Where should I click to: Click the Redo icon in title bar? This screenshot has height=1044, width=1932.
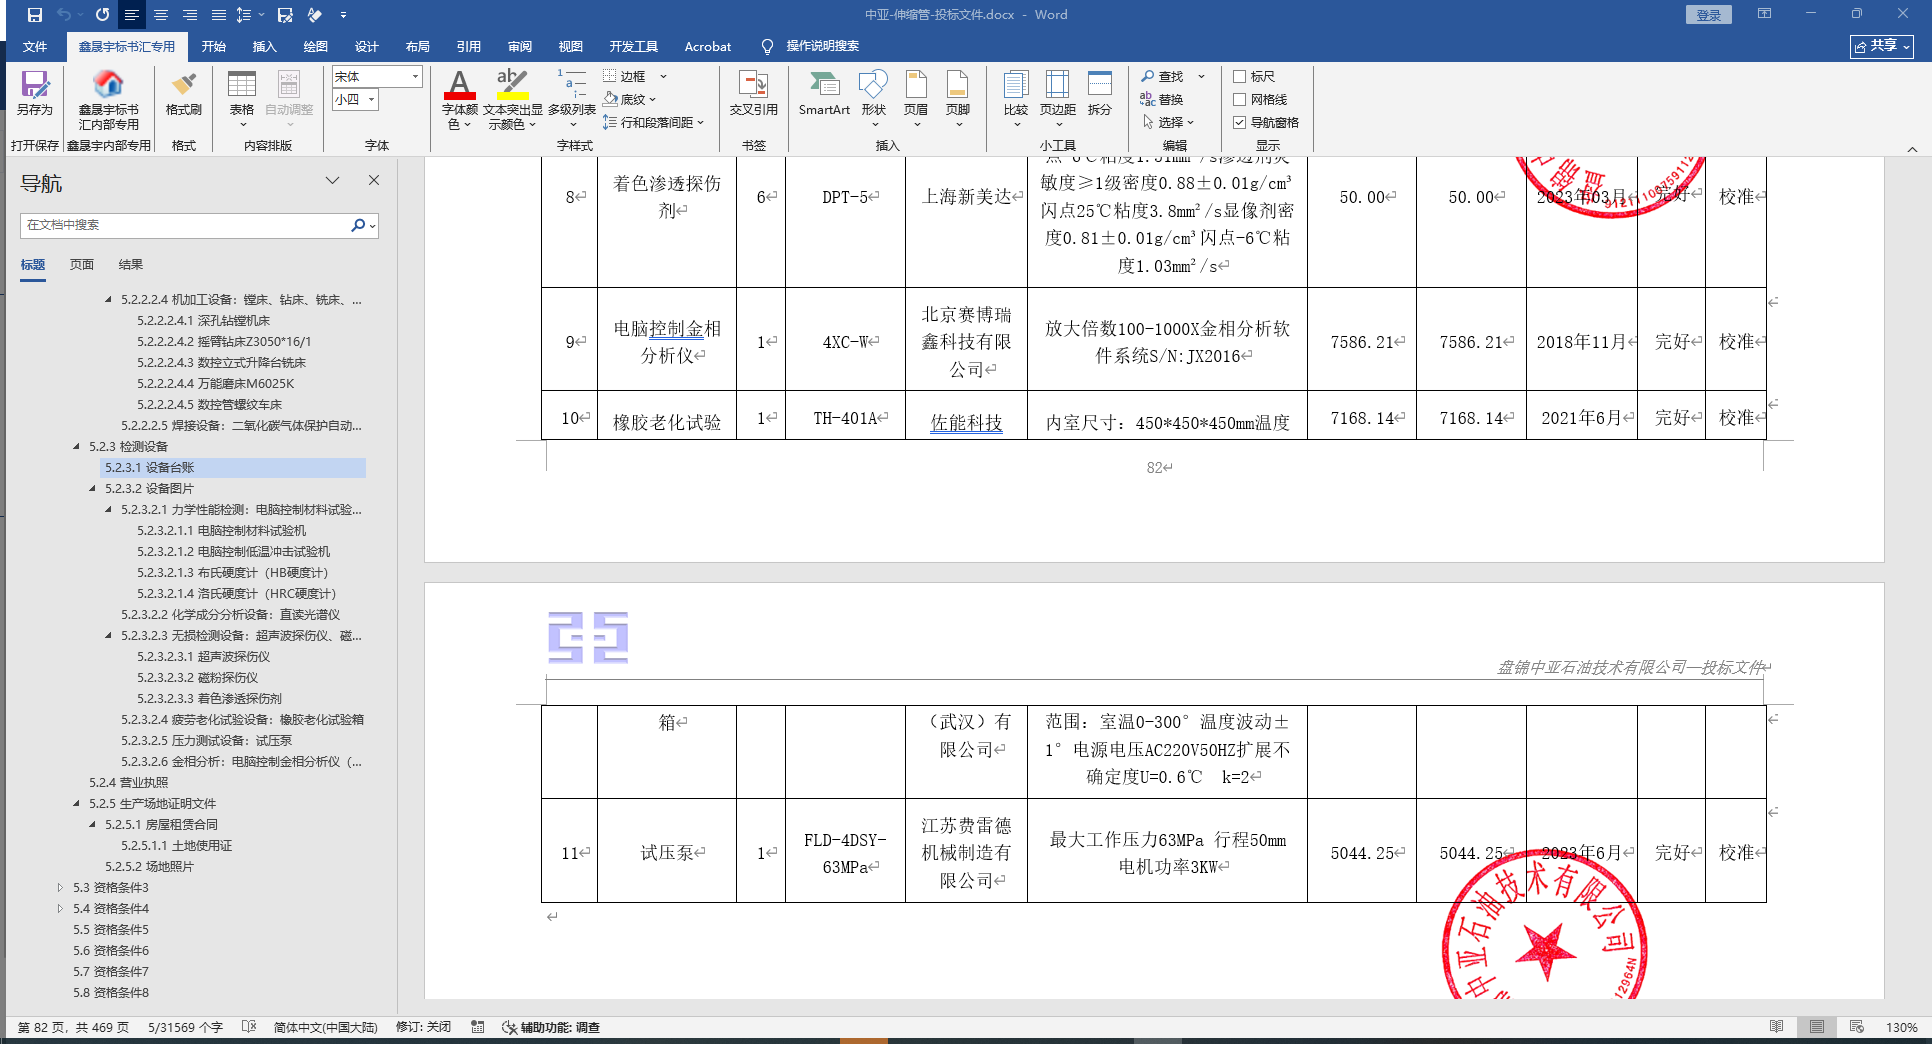pos(102,15)
